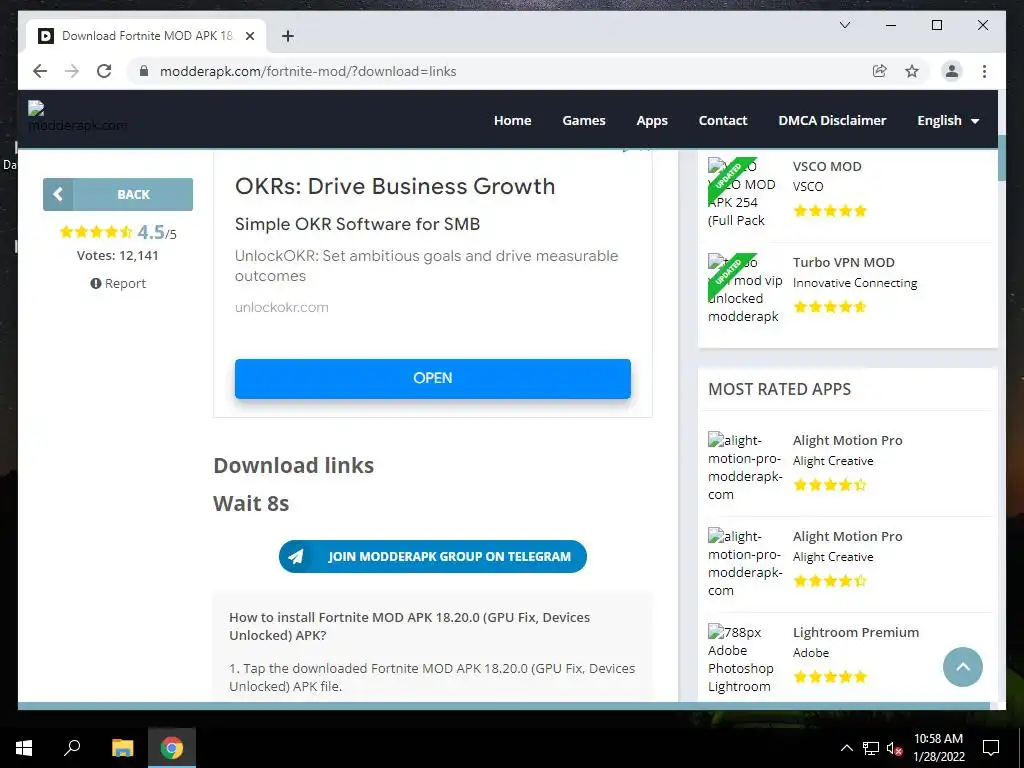Open Windows taskbar search
Viewport: 1024px width, 768px height.
point(72,748)
